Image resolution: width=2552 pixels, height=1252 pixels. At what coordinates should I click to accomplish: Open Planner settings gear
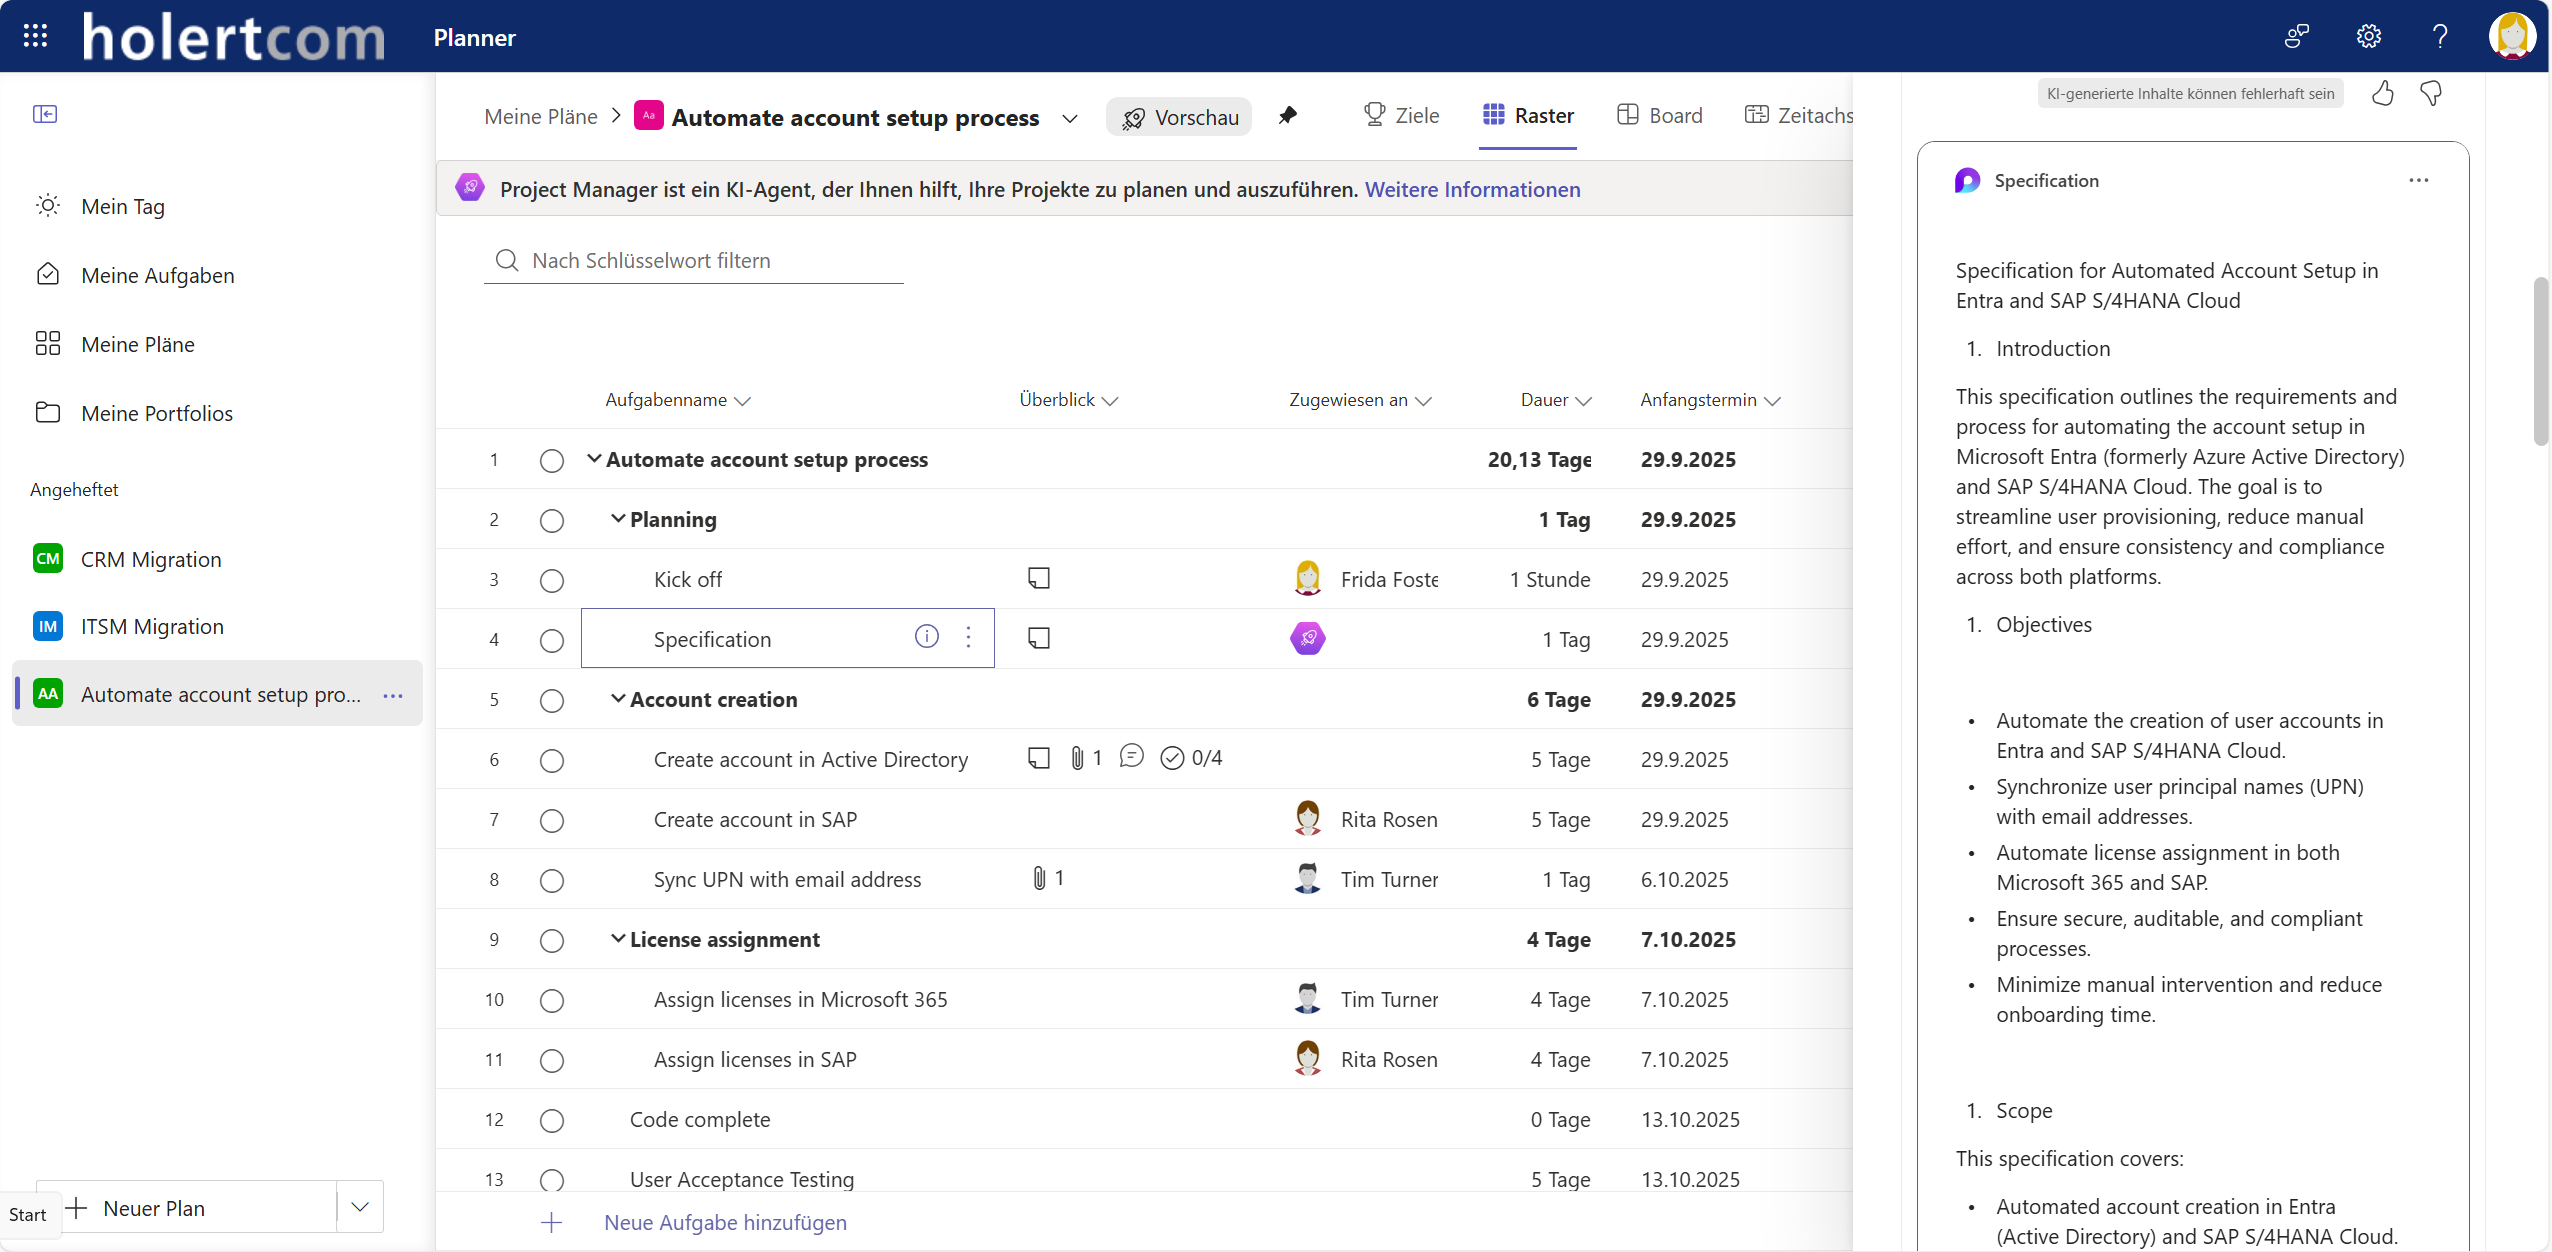[2367, 36]
